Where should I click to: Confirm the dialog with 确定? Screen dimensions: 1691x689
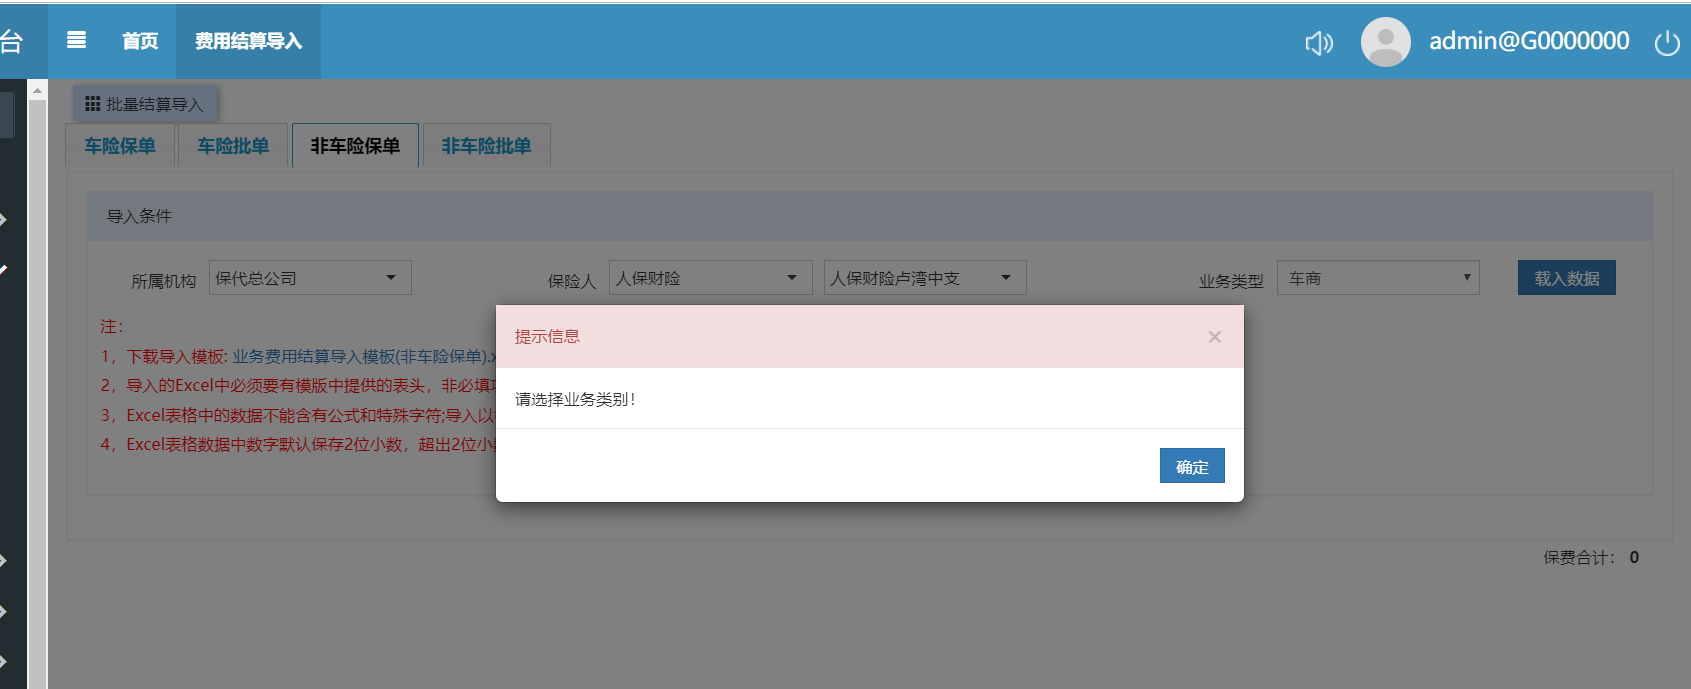[x=1192, y=466]
